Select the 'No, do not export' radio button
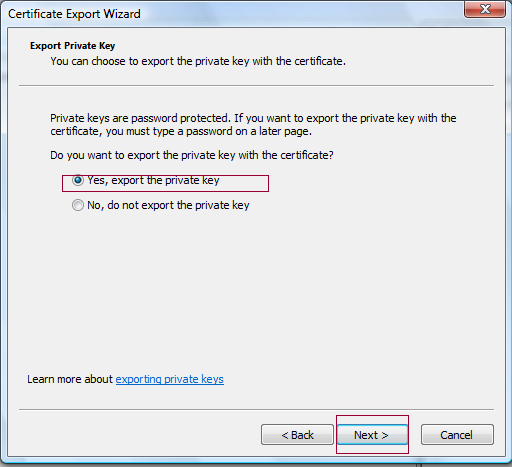The height and width of the screenshot is (467, 512). 78,205
